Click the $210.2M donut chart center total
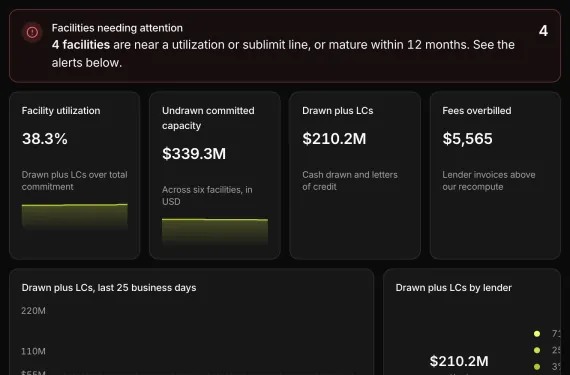The image size is (570, 375). [x=459, y=361]
